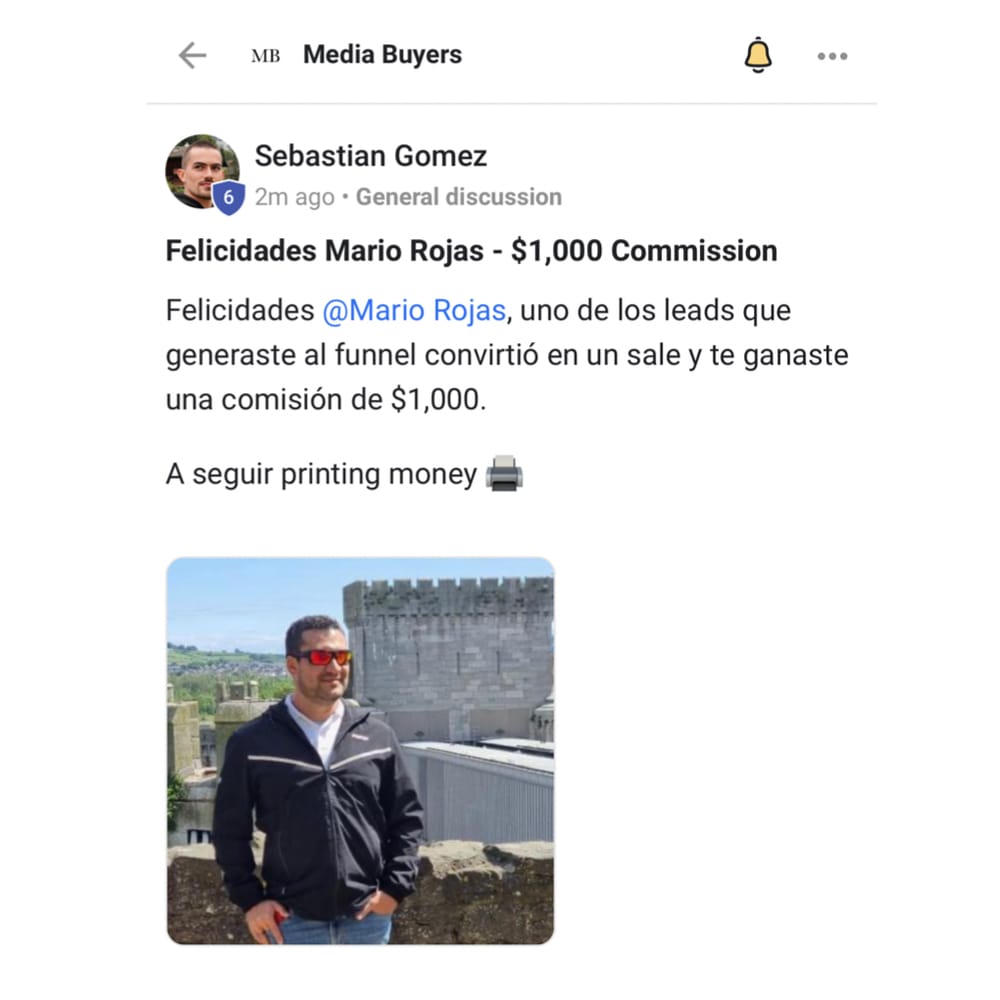
Task: Open the three-dot more options menu
Action: tap(832, 56)
